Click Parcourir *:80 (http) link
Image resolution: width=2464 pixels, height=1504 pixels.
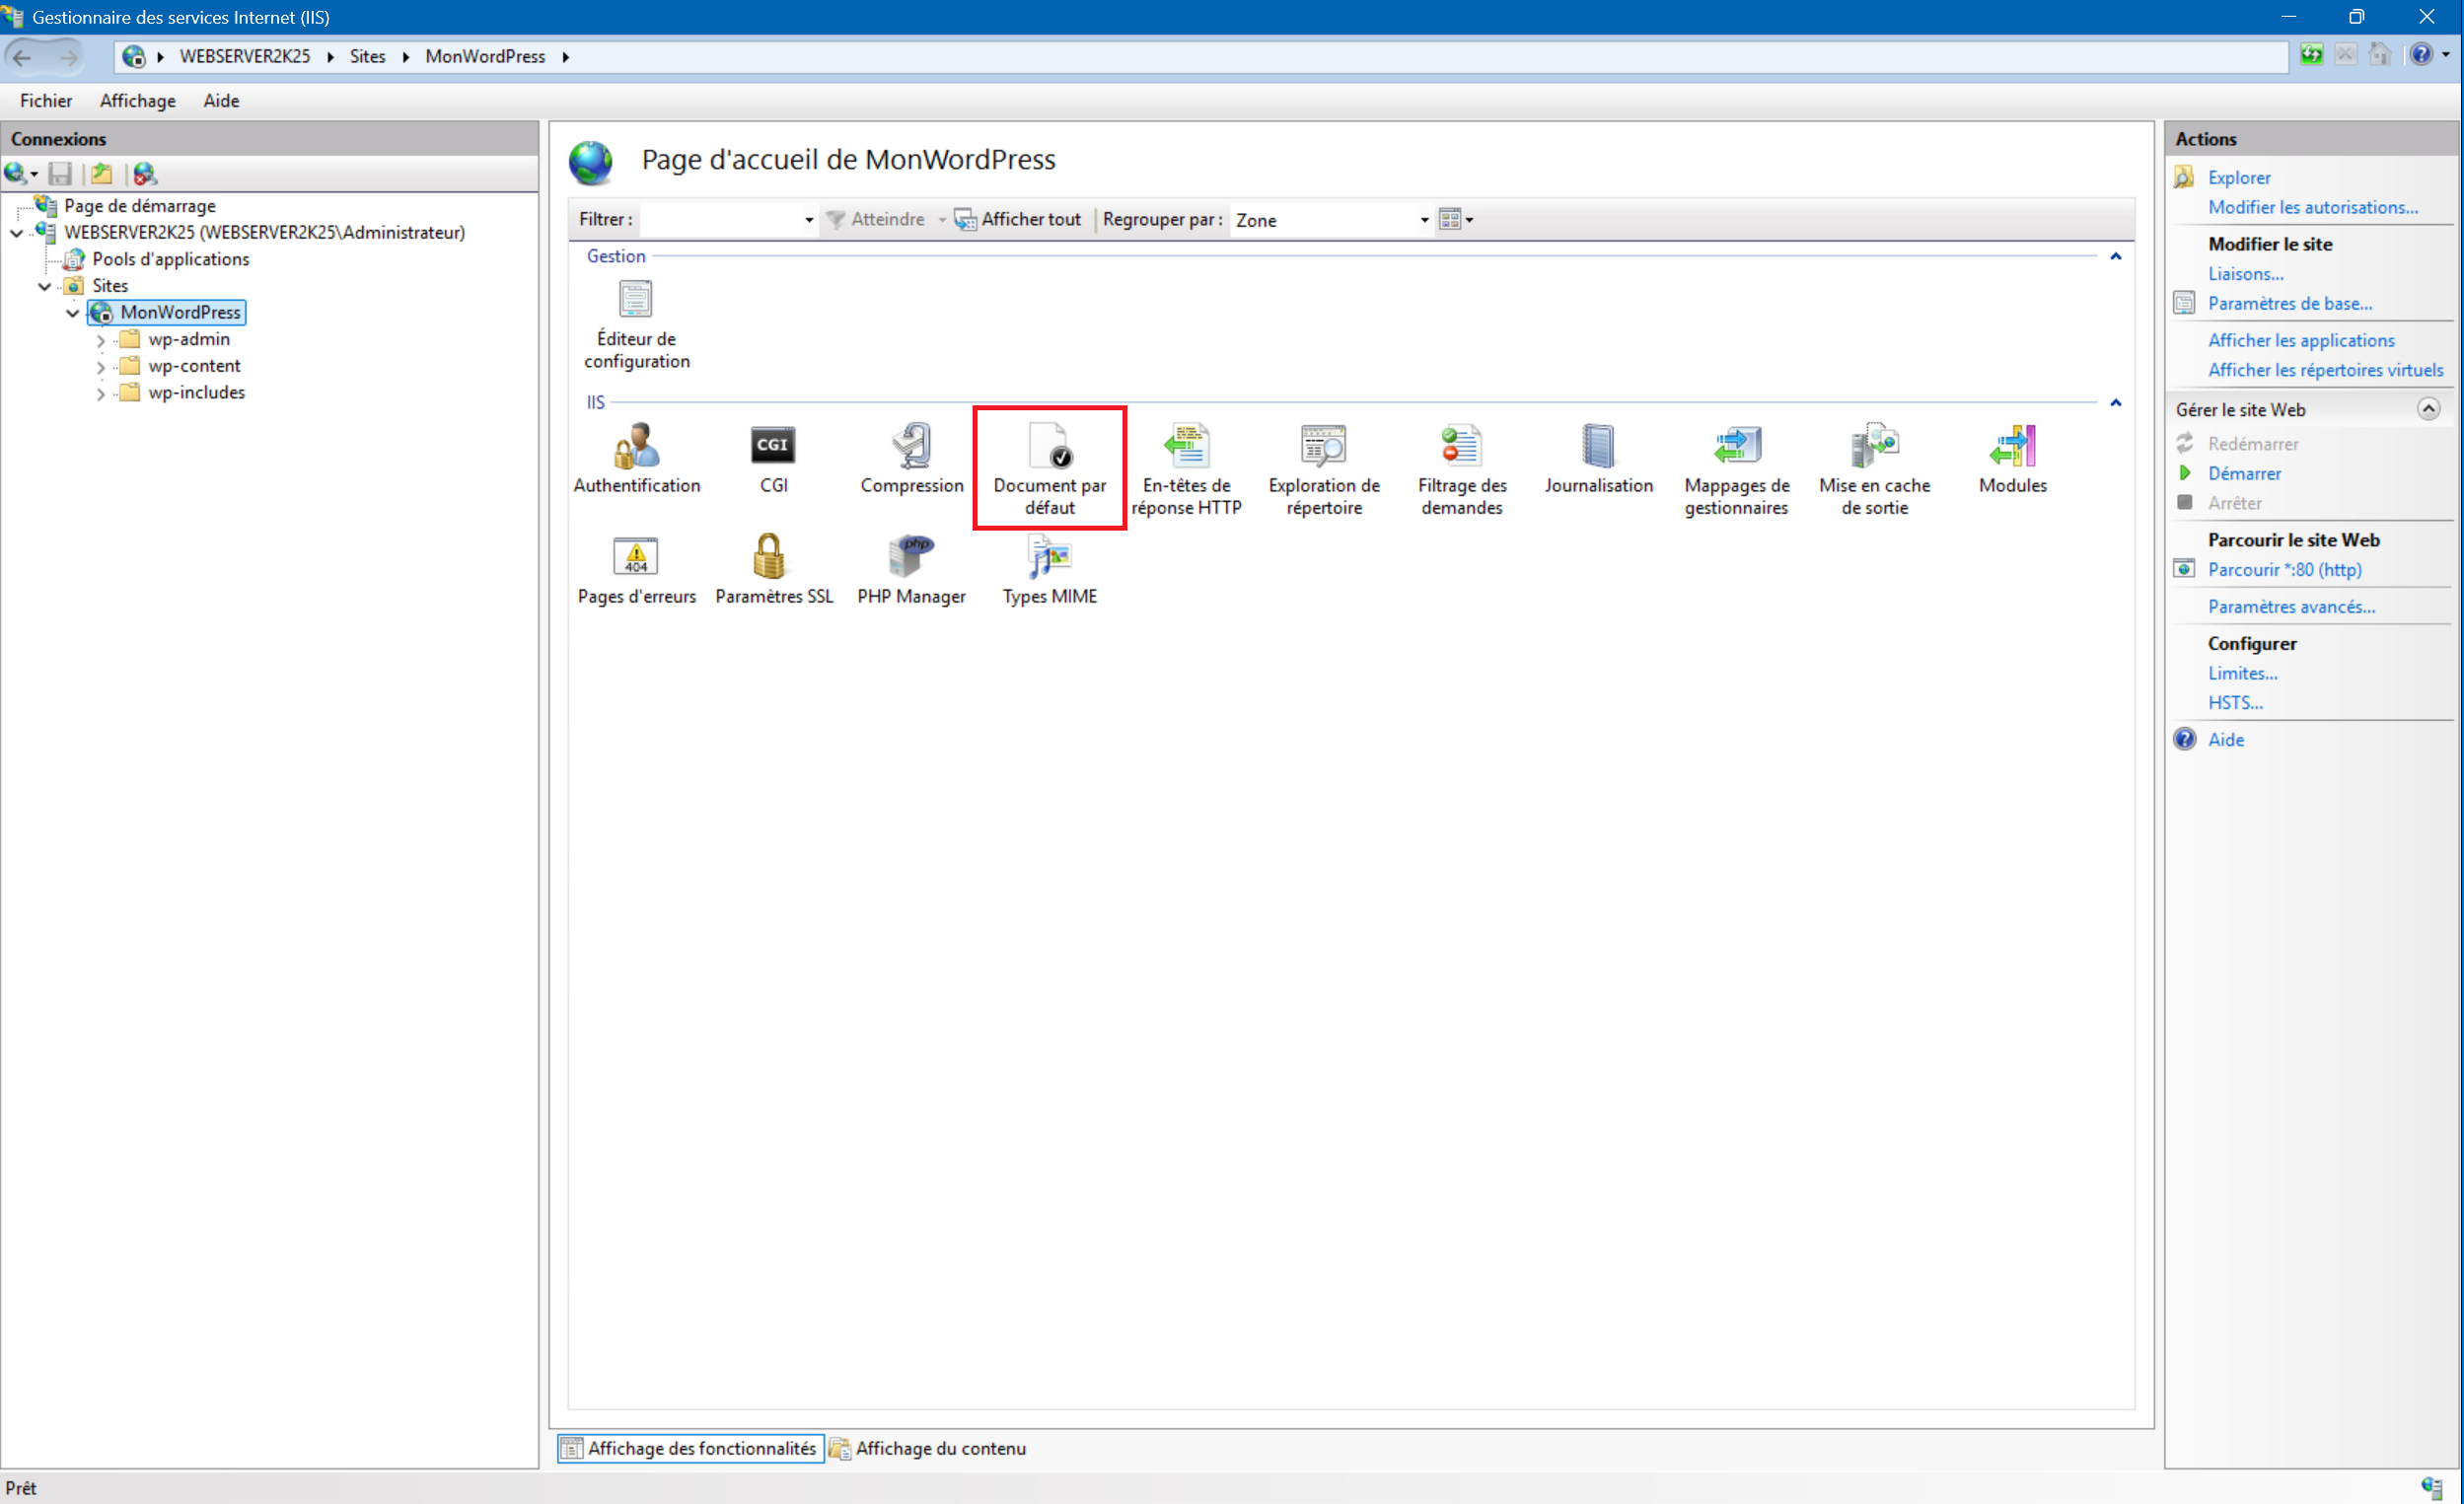click(x=2284, y=569)
